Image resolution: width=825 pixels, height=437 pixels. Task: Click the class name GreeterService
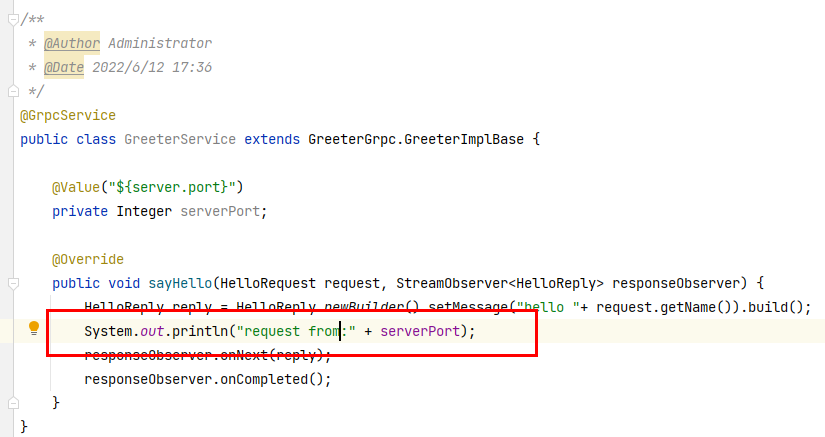(180, 140)
